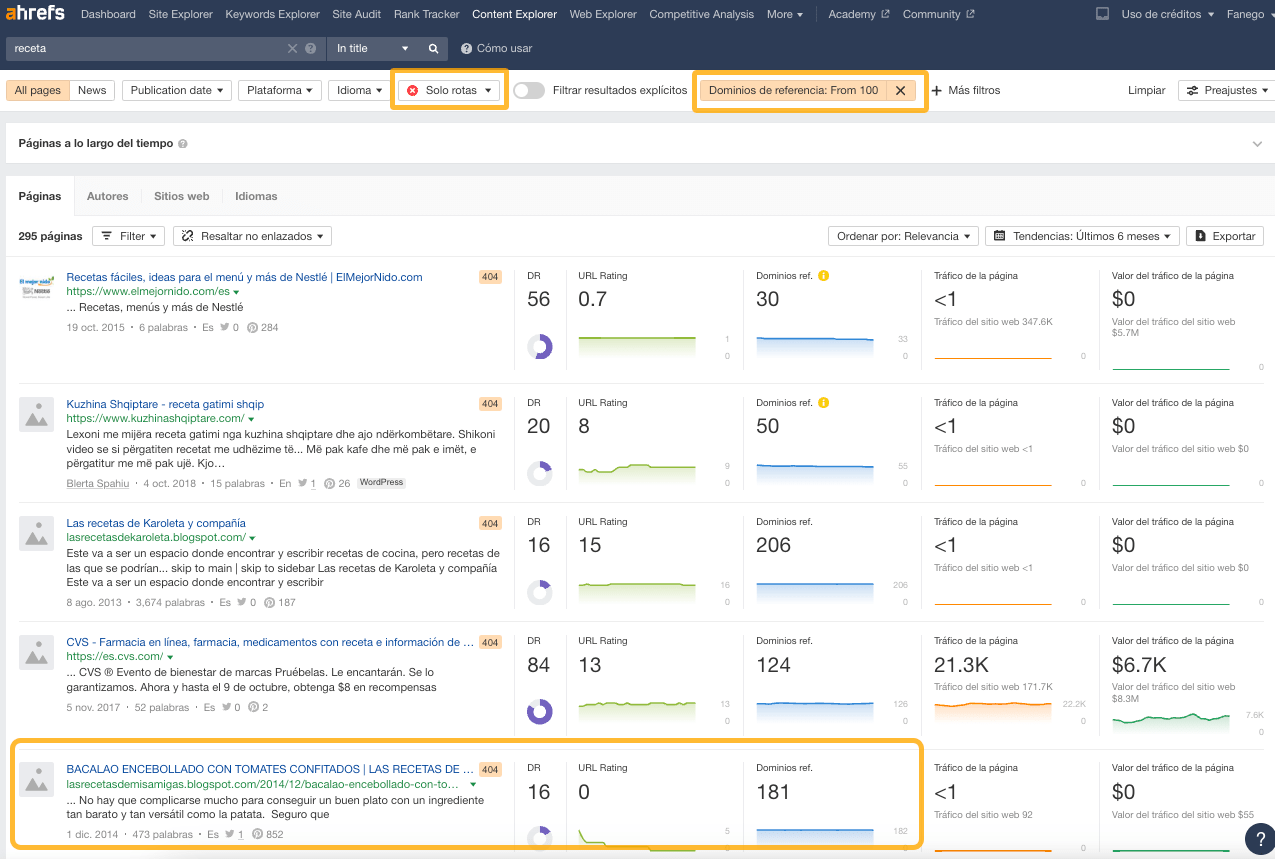The width and height of the screenshot is (1275, 859).
Task: Open the Idioma filter dropdown
Action: click(x=359, y=89)
